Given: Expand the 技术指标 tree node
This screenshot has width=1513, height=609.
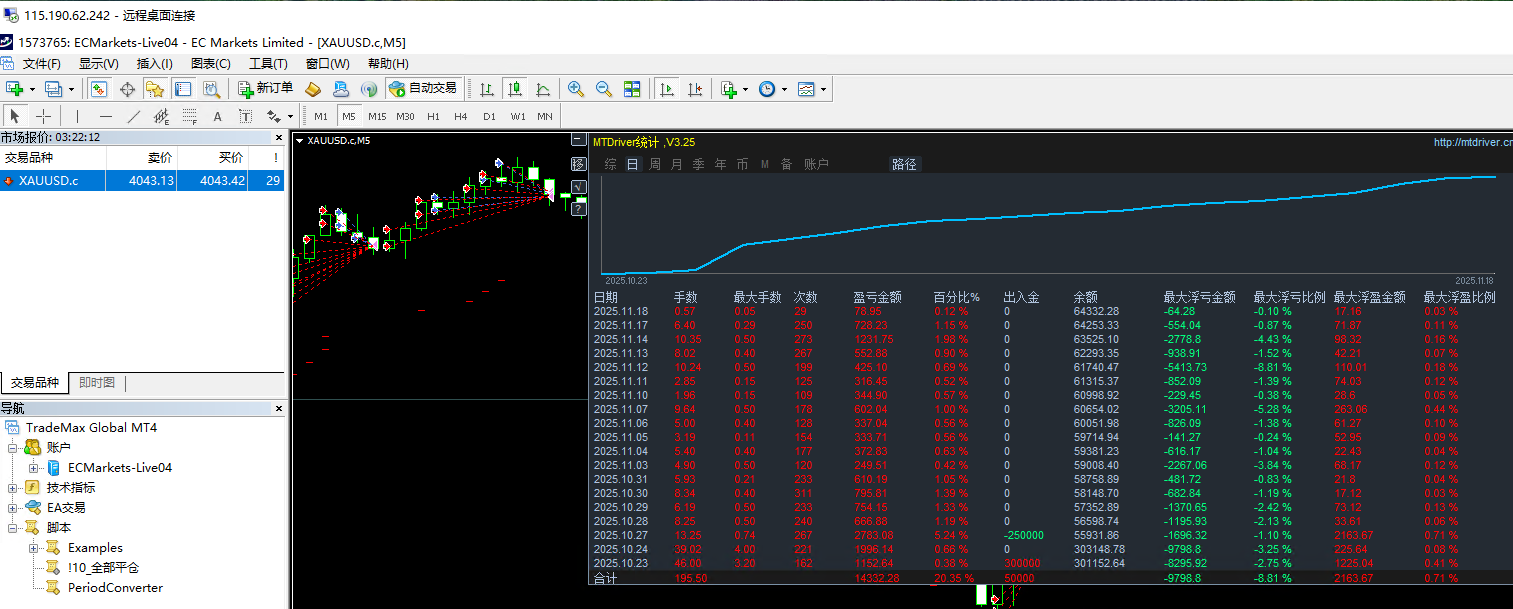Looking at the screenshot, I should coord(14,487).
